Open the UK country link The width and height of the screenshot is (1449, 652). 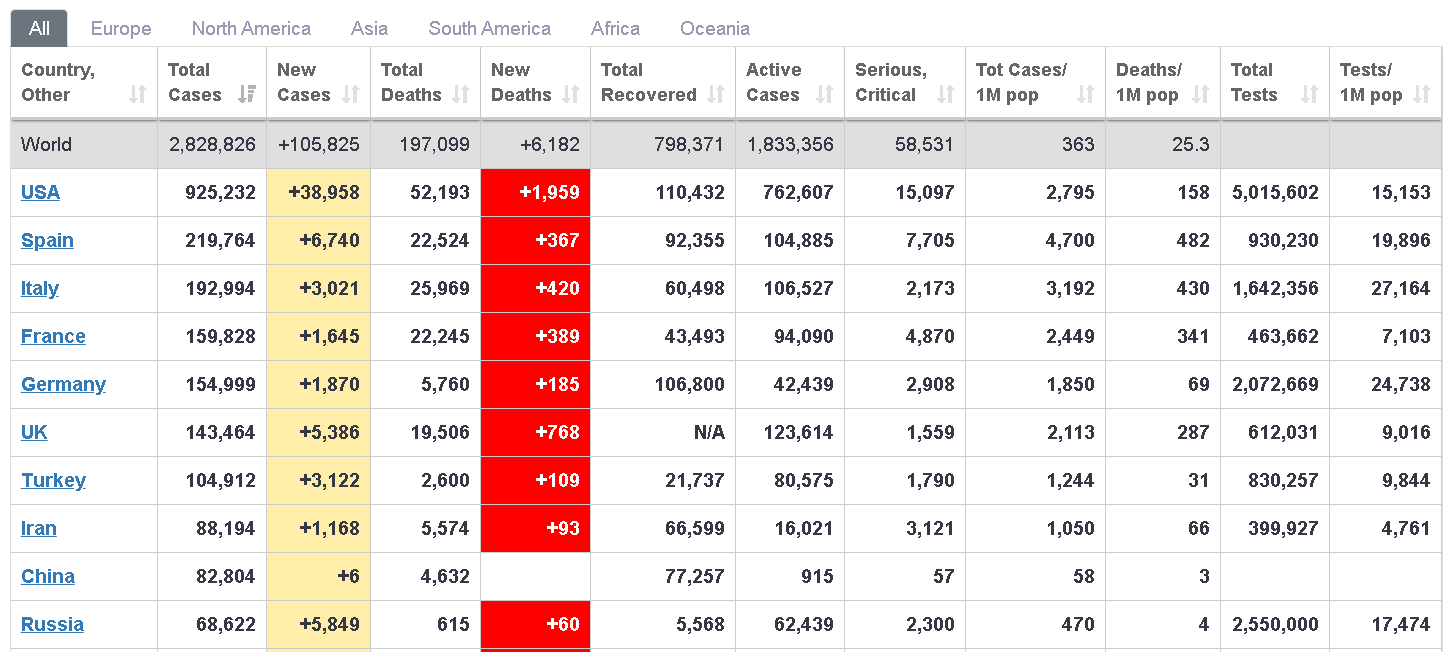34,432
